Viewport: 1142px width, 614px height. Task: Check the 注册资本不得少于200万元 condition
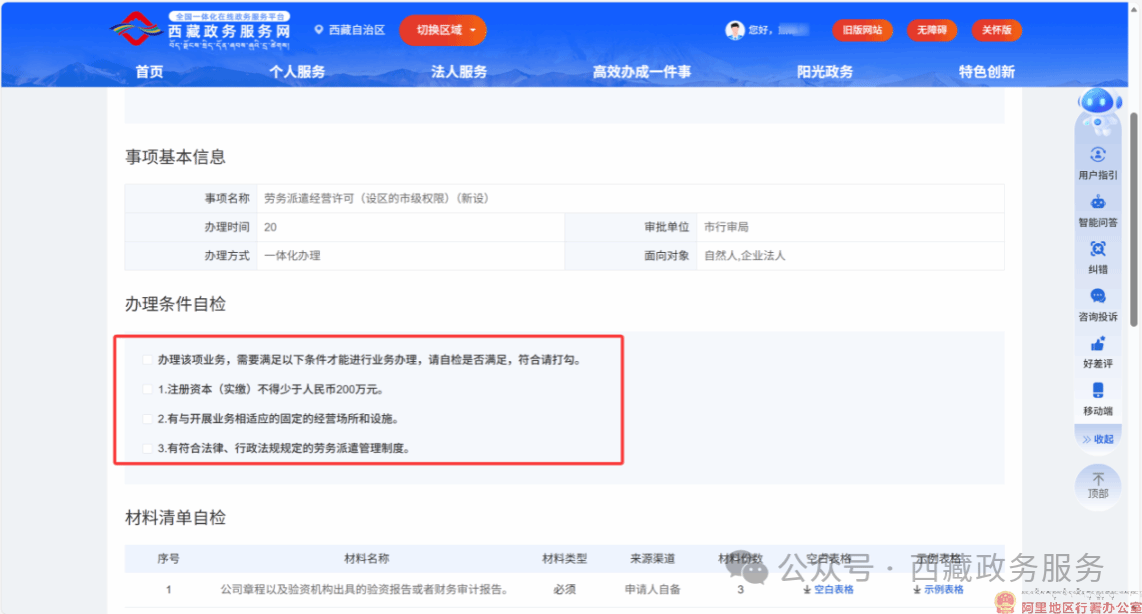[148, 389]
